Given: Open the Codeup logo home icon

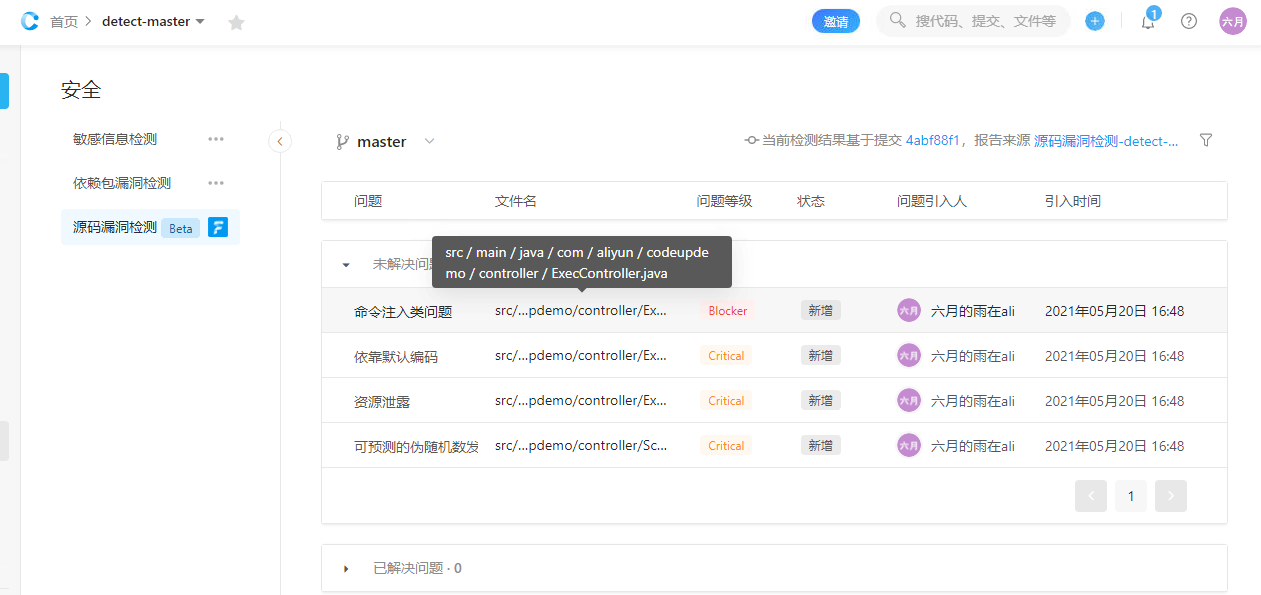Looking at the screenshot, I should click(30, 21).
